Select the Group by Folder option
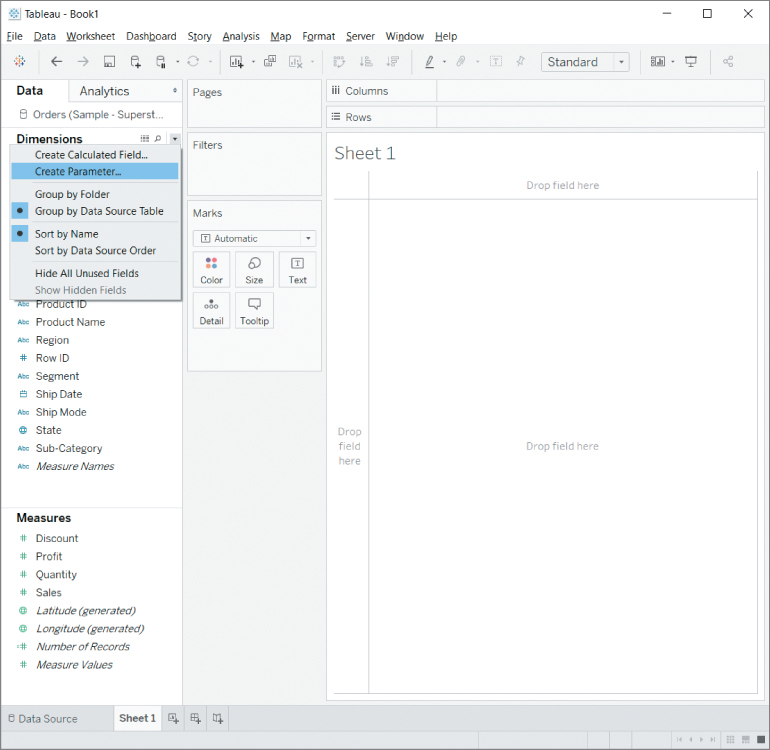This screenshot has width=770, height=750. pyautogui.click(x=95, y=194)
